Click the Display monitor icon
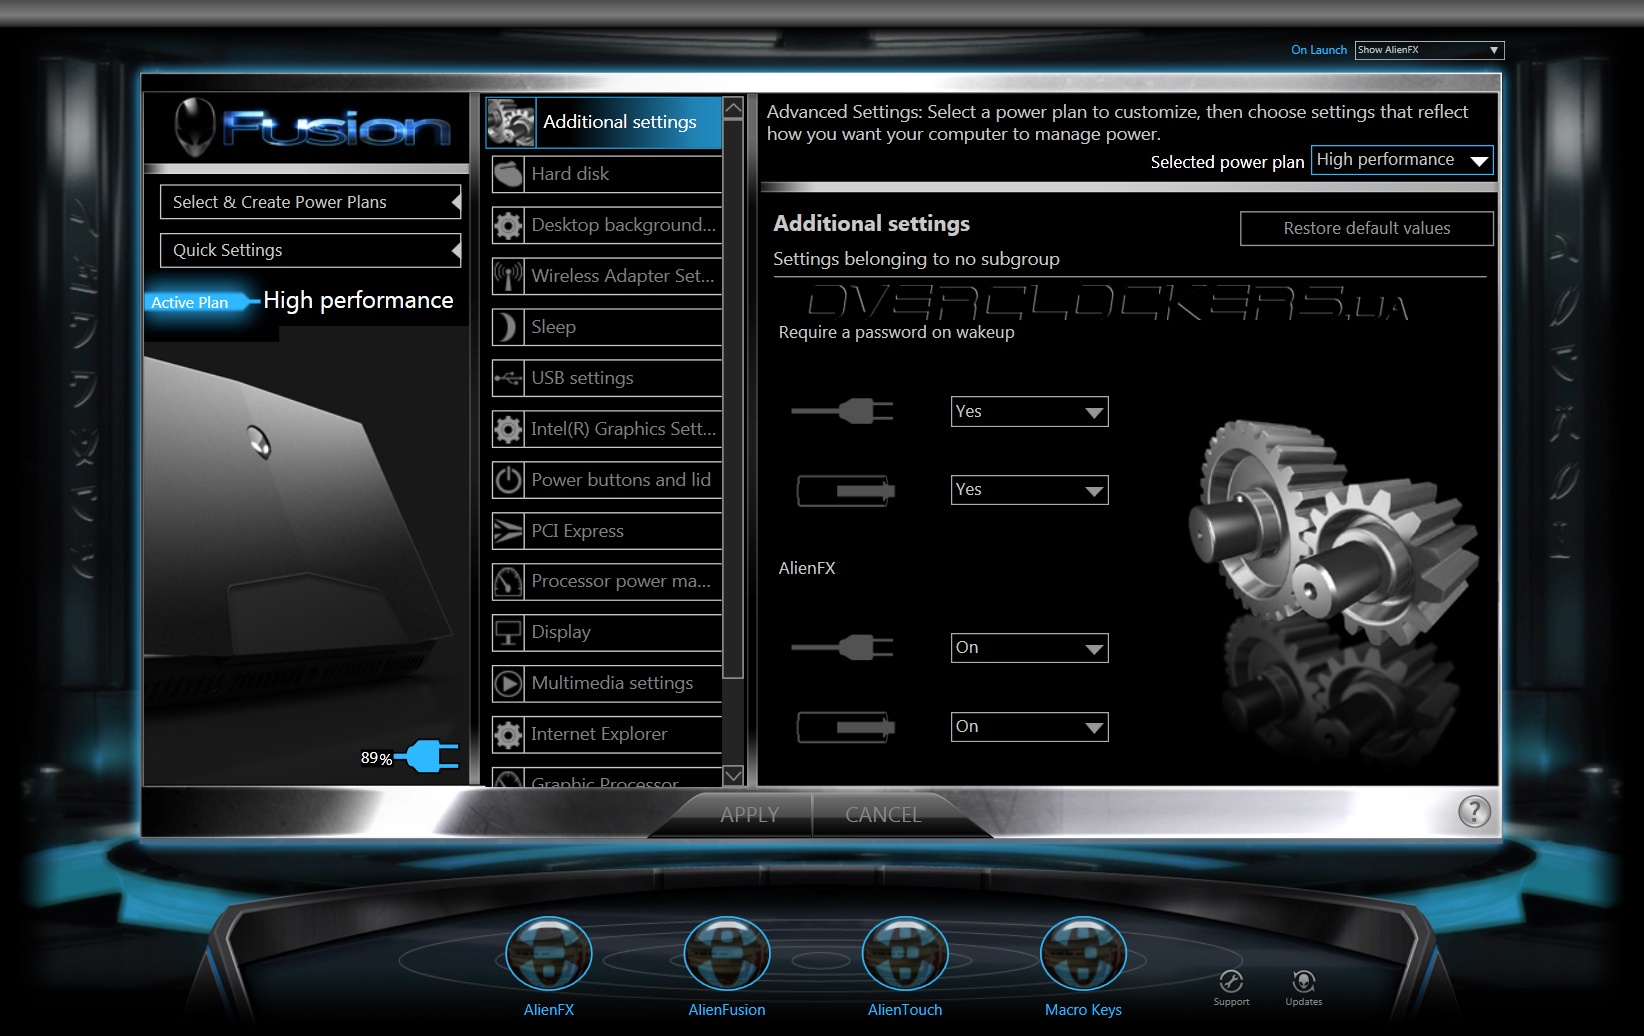The width and height of the screenshot is (1644, 1036). point(508,632)
